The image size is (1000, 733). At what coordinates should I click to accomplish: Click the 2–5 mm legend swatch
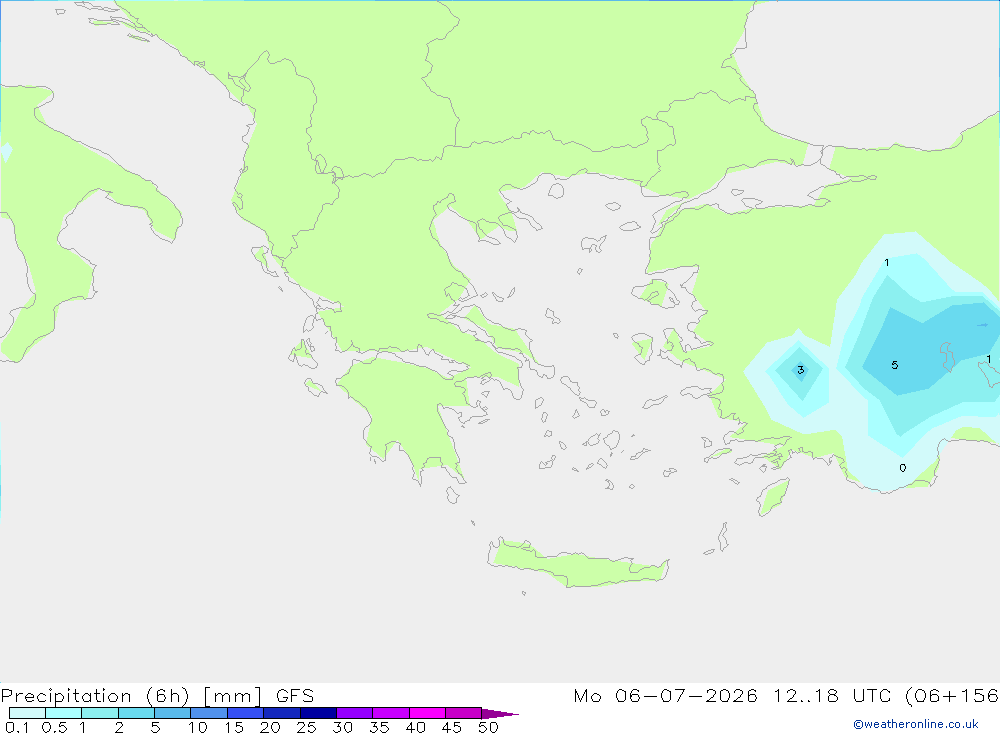136,713
